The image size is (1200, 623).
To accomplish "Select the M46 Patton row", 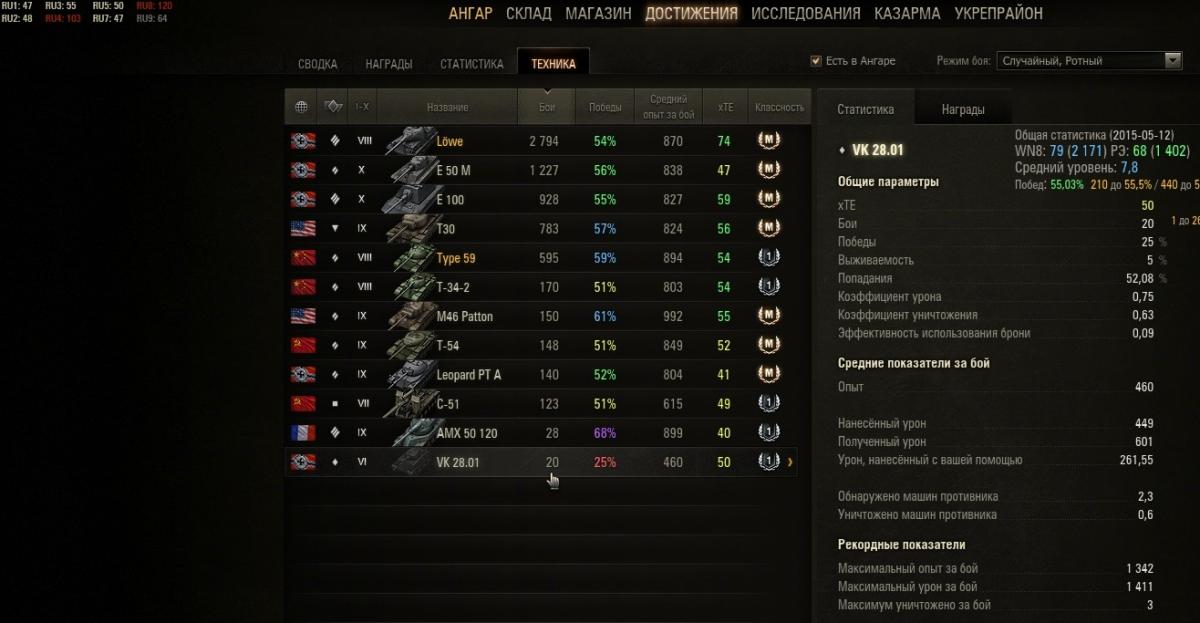I will coord(540,316).
